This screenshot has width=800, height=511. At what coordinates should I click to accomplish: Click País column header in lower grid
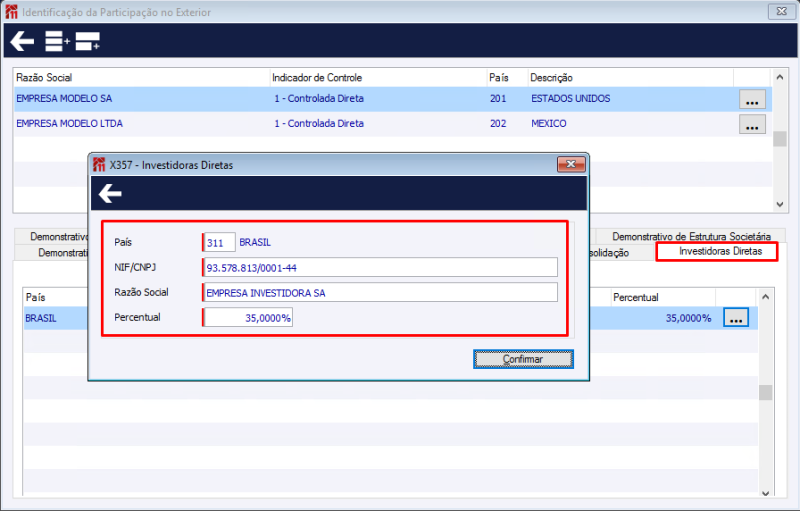tap(55, 297)
